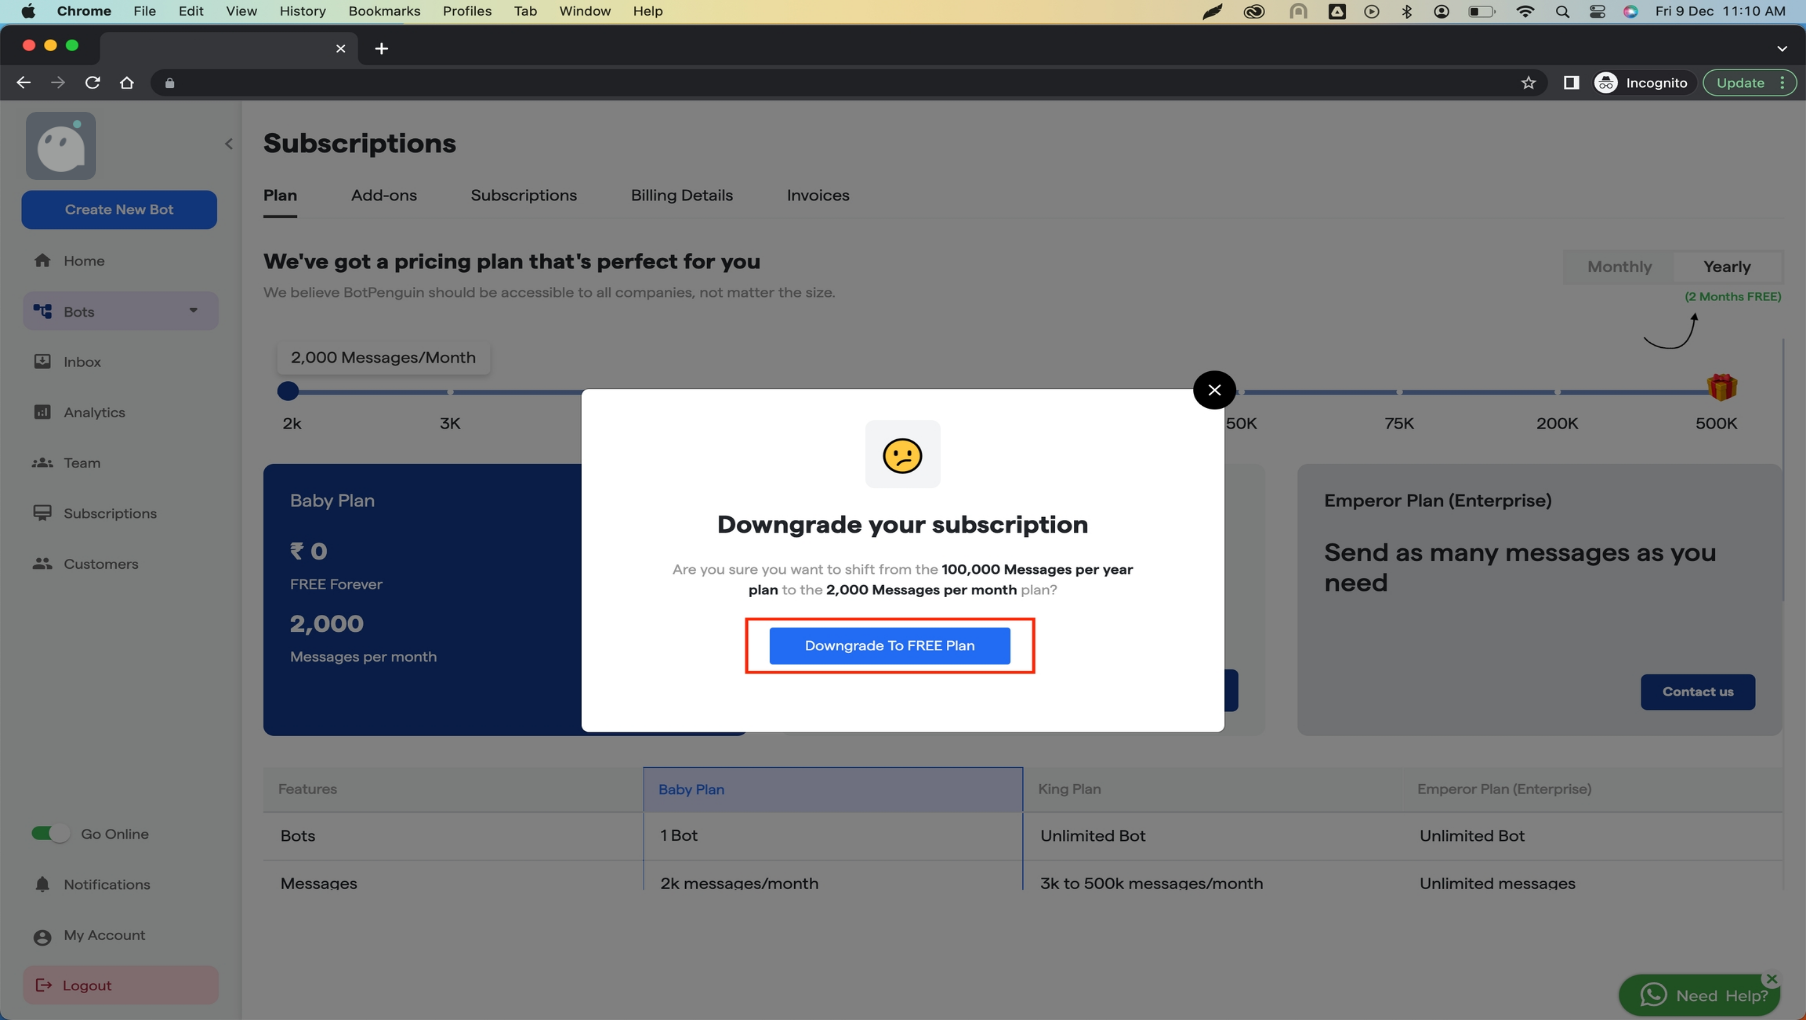This screenshot has width=1806, height=1020.
Task: Open the Billing Details tab
Action: (x=682, y=196)
